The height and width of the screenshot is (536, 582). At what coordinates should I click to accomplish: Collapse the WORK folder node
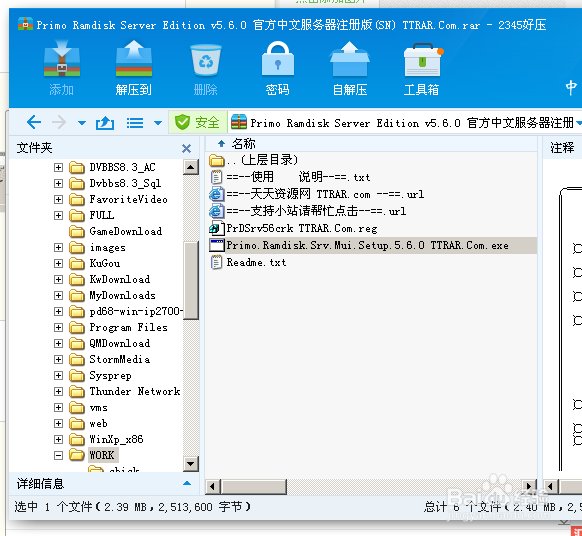pos(58,455)
